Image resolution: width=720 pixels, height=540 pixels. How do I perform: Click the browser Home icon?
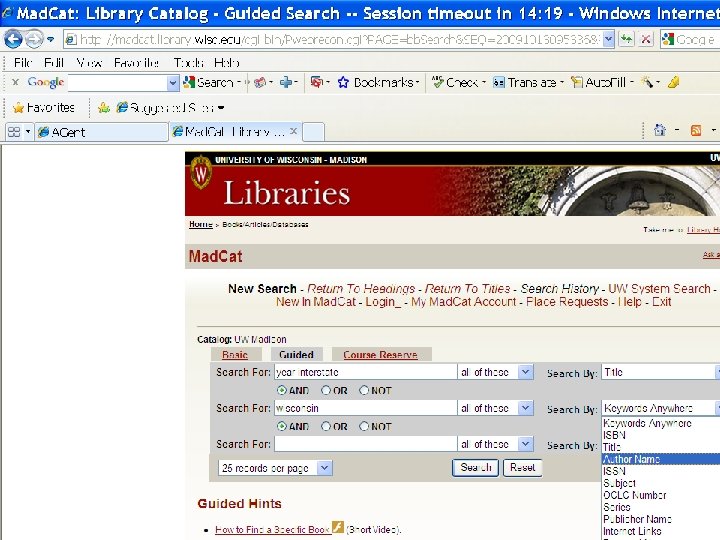pos(659,131)
